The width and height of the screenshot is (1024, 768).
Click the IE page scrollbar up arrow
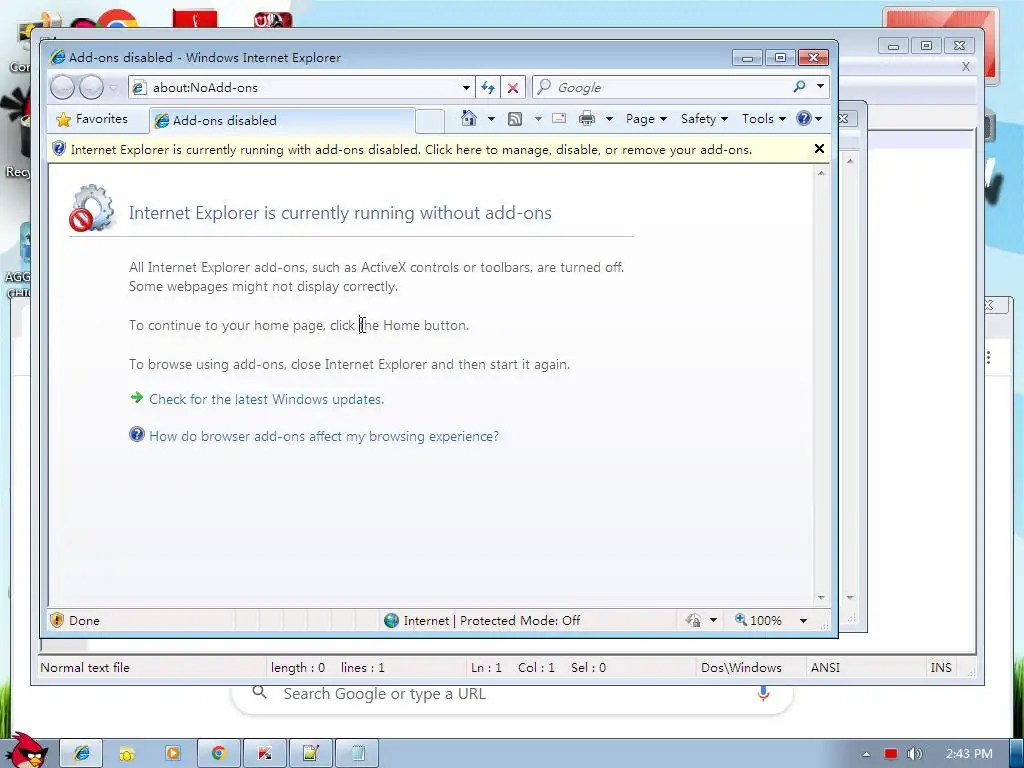821,173
